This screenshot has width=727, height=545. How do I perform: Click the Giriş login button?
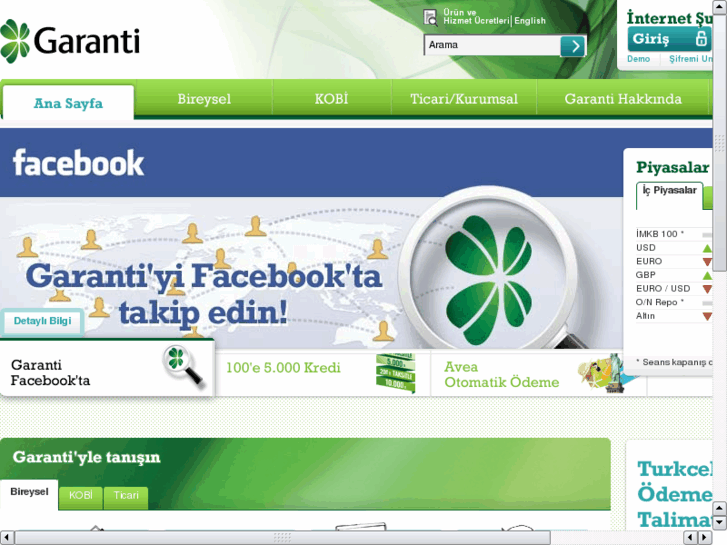(x=669, y=38)
